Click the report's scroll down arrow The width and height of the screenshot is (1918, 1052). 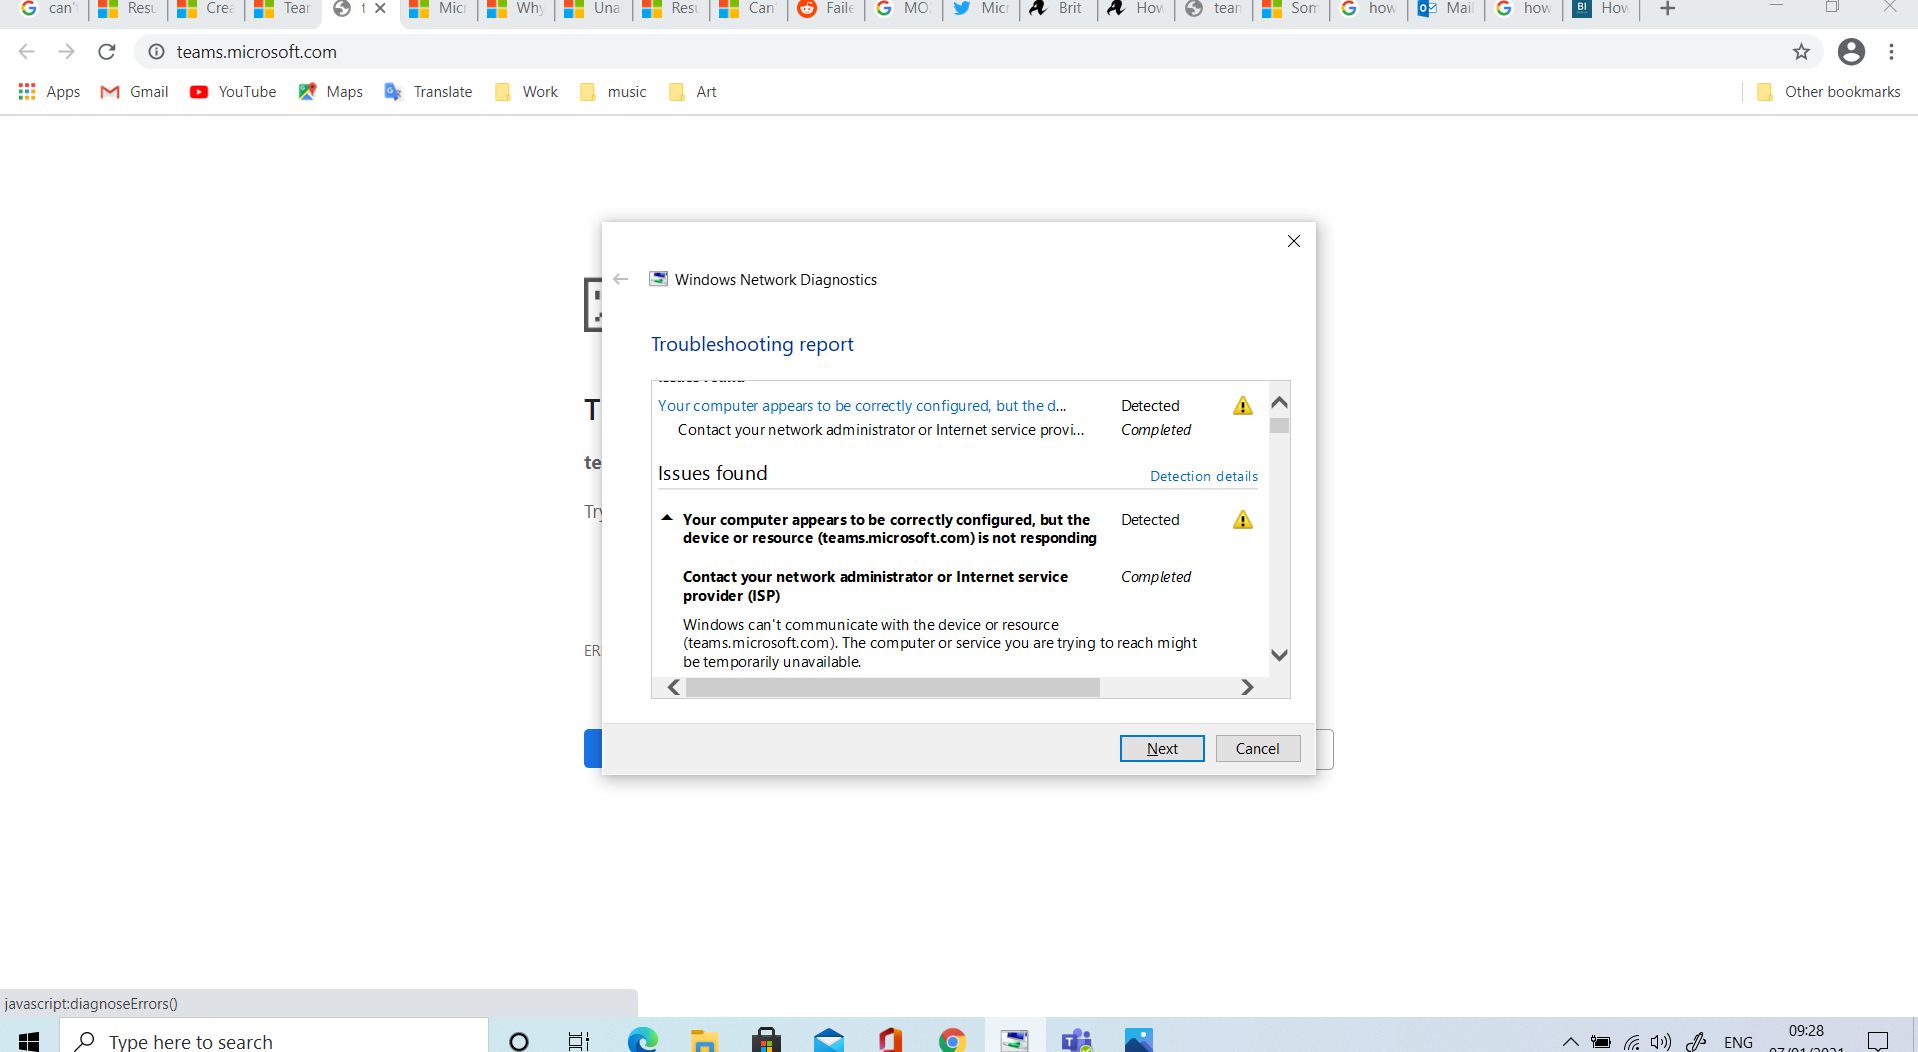click(x=1279, y=655)
